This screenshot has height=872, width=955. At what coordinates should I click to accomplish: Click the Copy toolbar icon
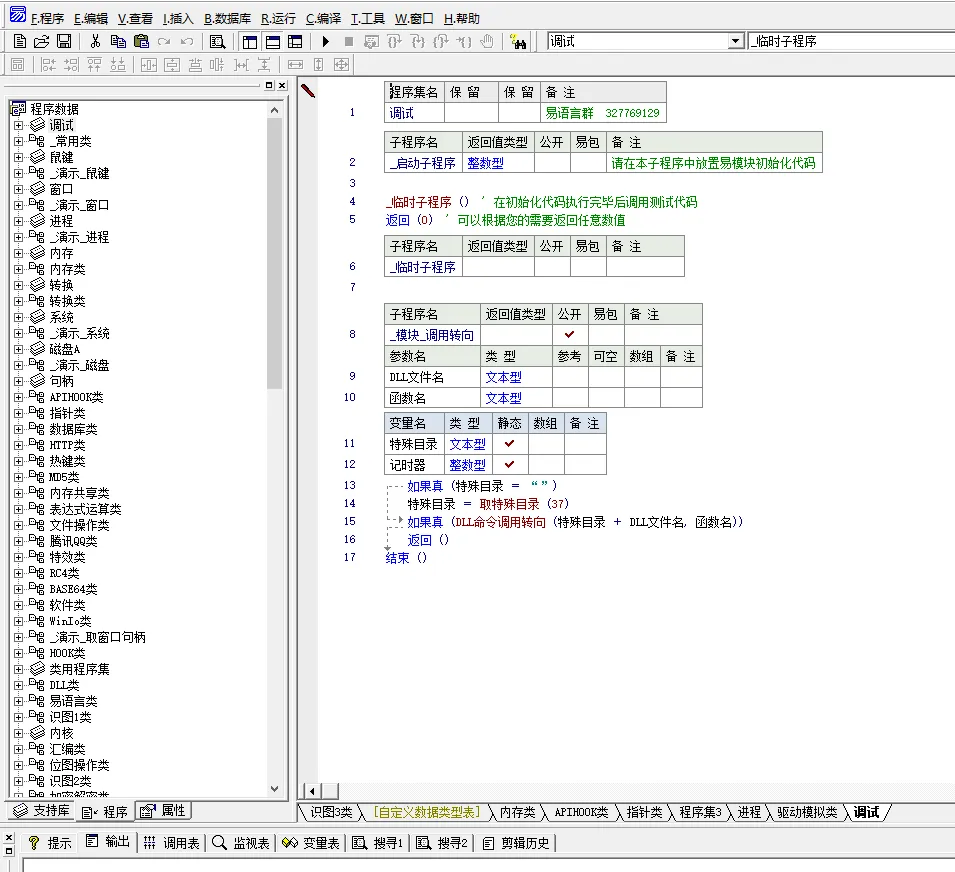tap(118, 41)
